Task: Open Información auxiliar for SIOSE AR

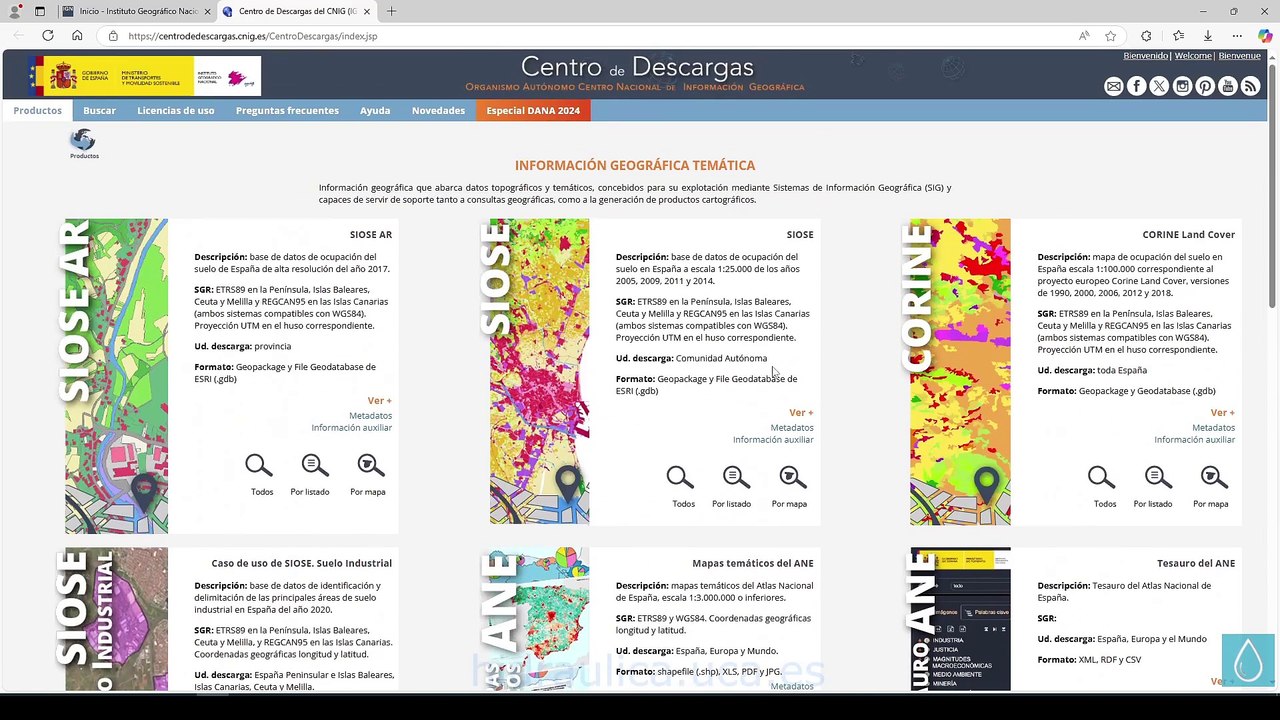Action: (351, 428)
